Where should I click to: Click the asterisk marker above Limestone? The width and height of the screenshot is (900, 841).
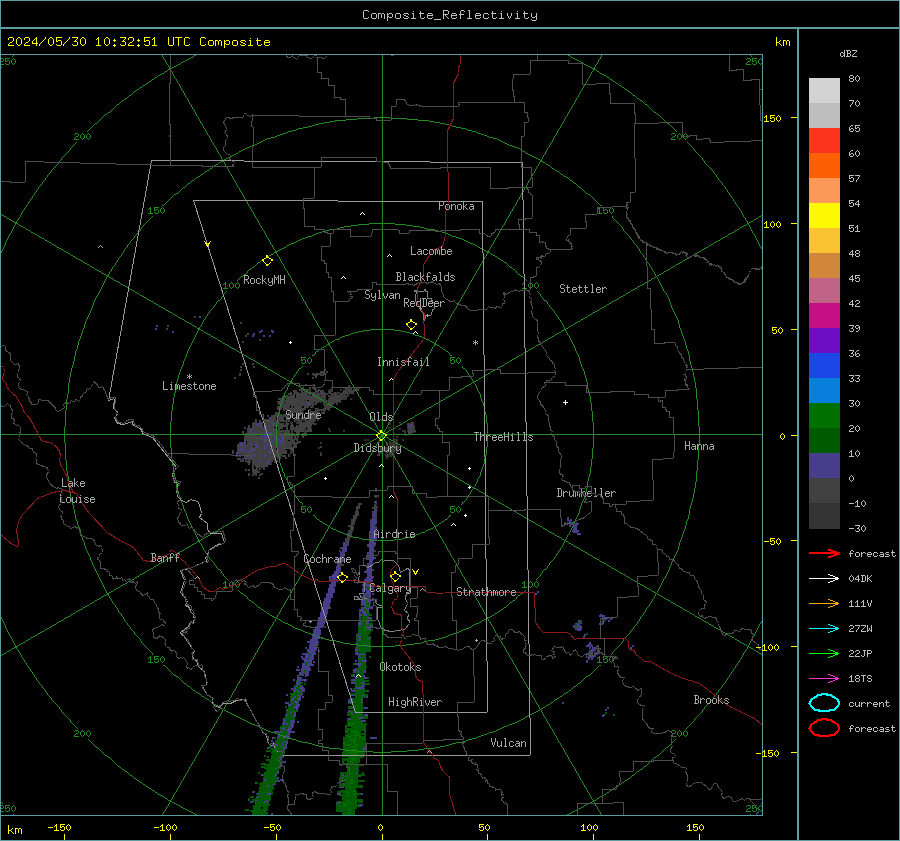pos(189,377)
